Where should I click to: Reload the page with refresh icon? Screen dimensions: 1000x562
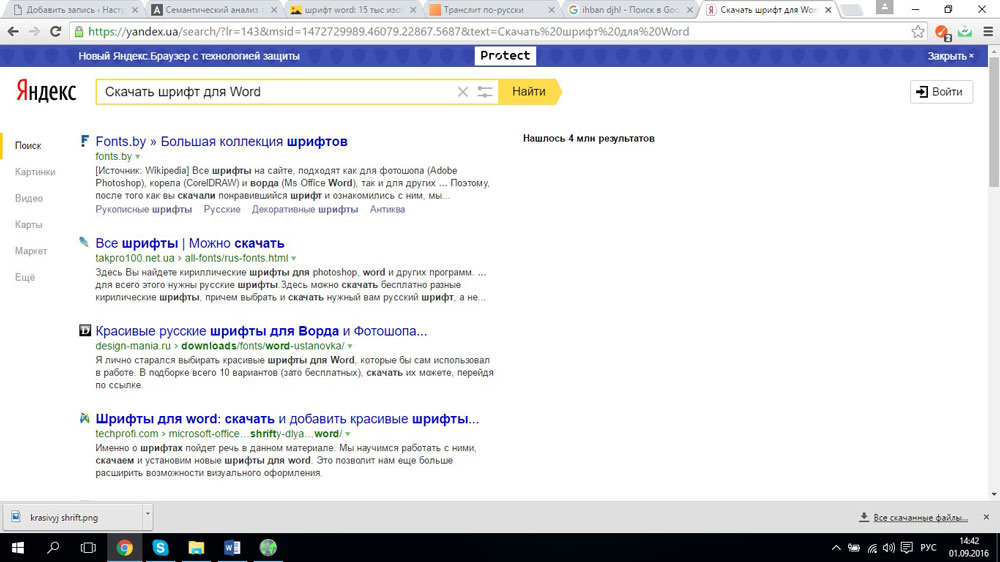point(56,31)
